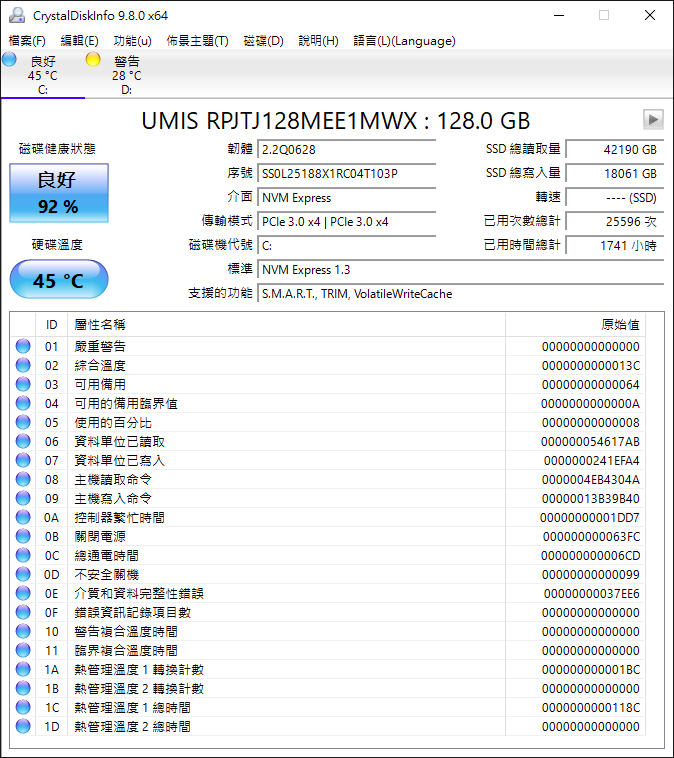Click the 支援的功能 field with S.M.A.R.T., TRIM

pos(461,294)
